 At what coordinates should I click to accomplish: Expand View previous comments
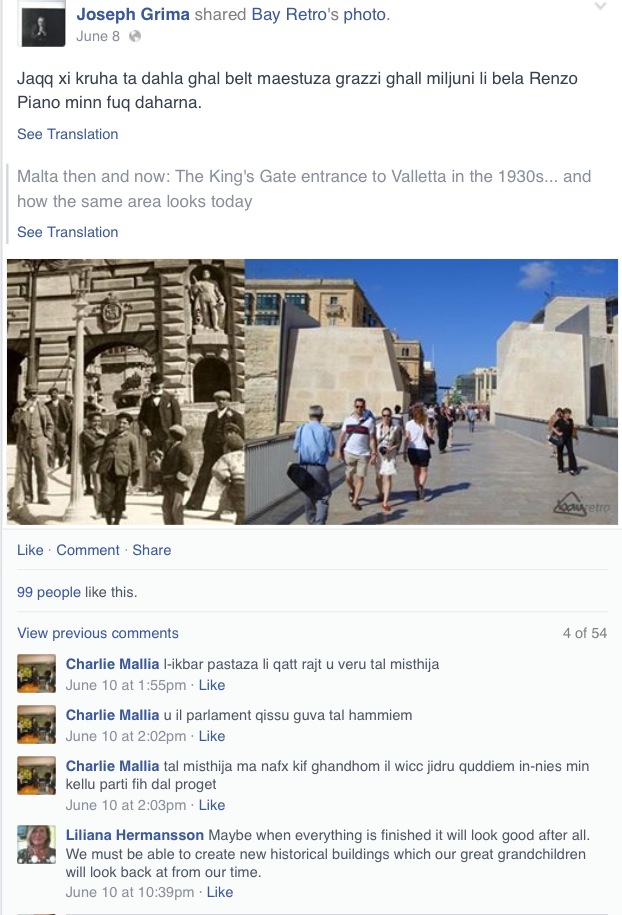pyautogui.click(x=98, y=633)
